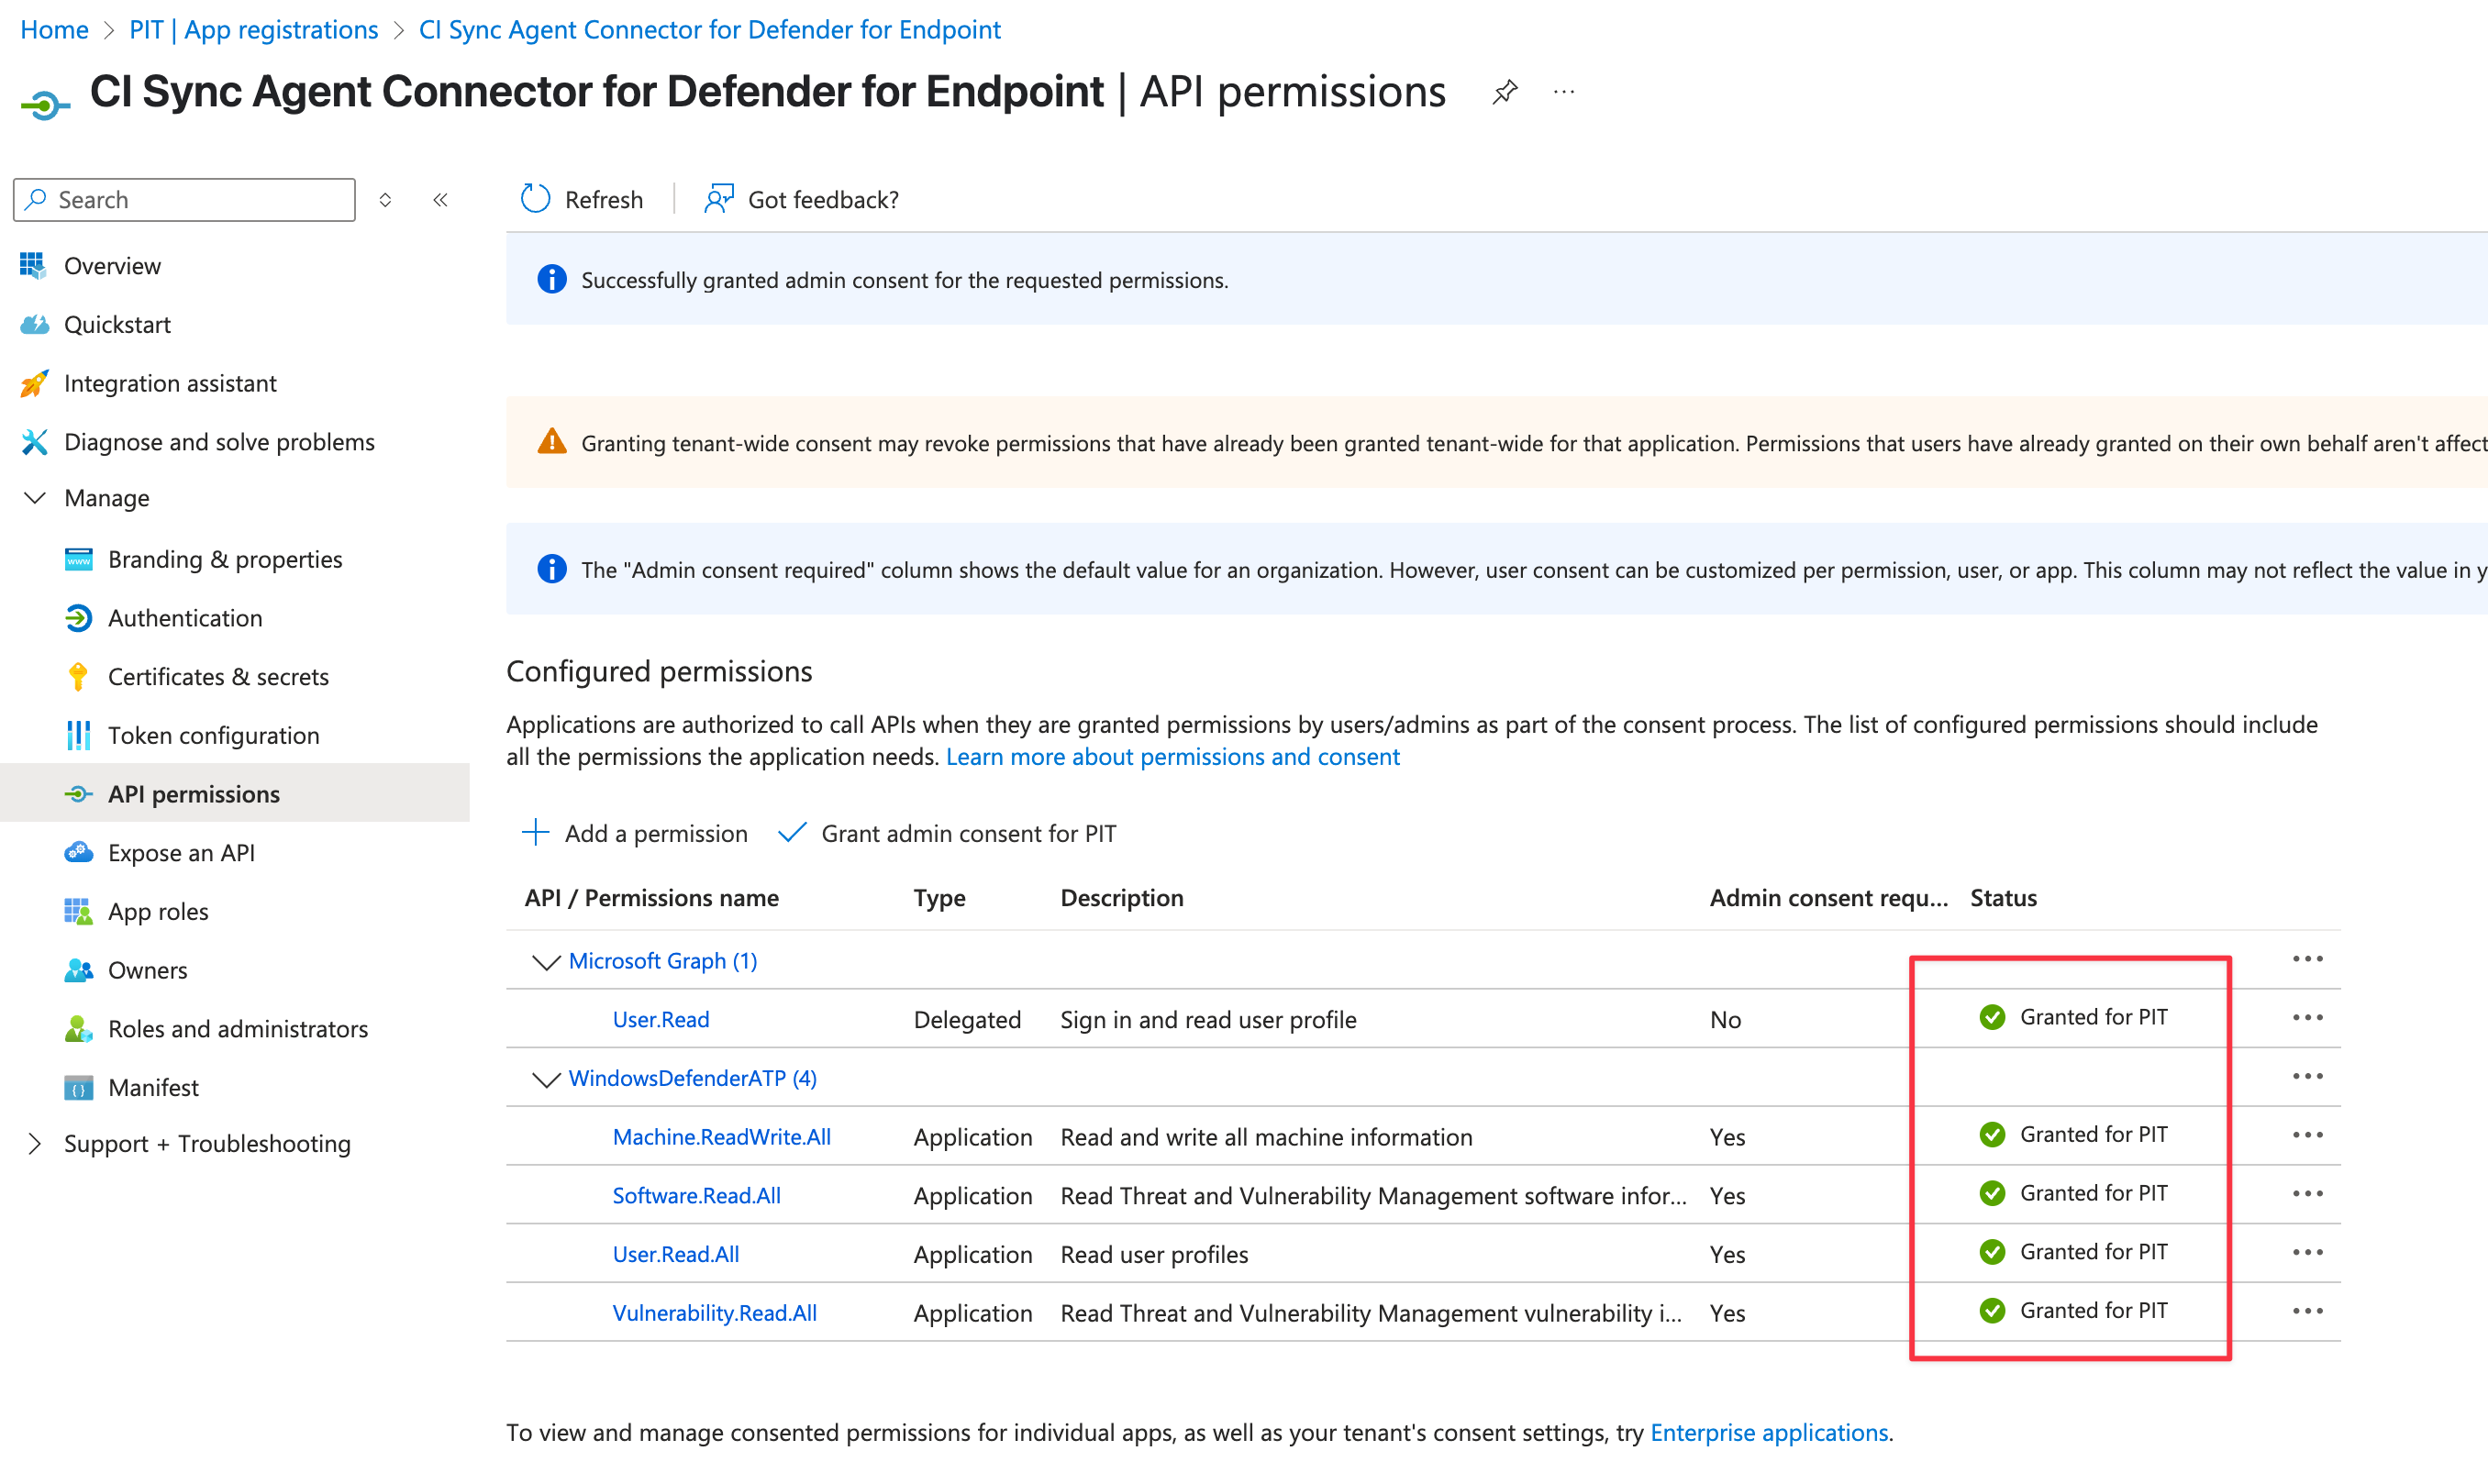Click the Home breadcrumb link
The height and width of the screenshot is (1484, 2488).
pyautogui.click(x=54, y=29)
